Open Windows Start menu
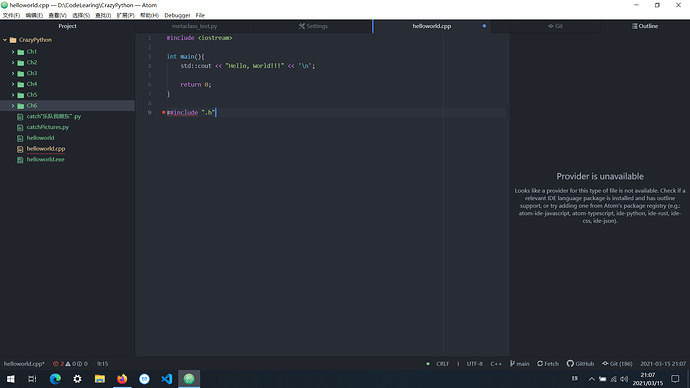Image resolution: width=690 pixels, height=388 pixels. (x=11, y=379)
